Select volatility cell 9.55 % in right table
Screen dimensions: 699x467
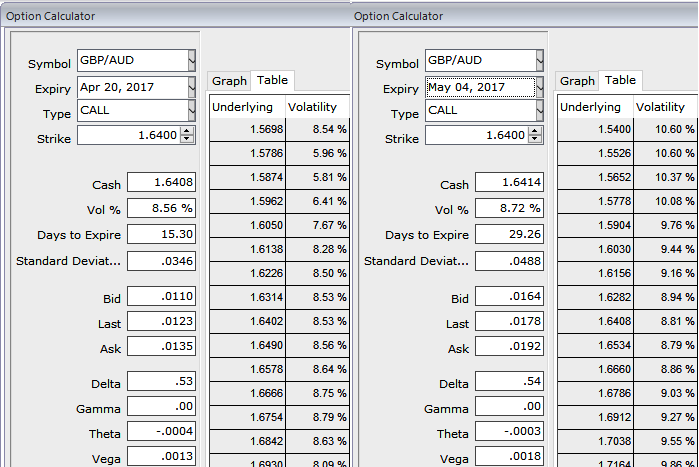tap(665, 442)
